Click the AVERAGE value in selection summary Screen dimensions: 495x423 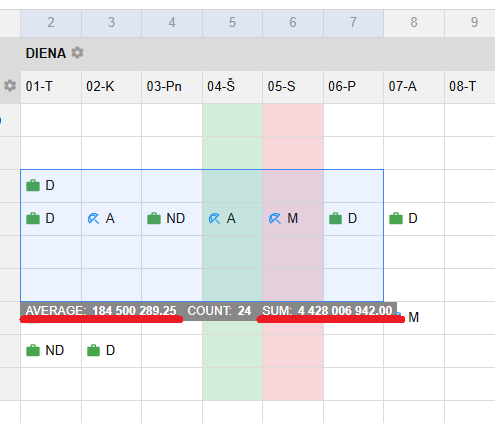click(x=134, y=311)
